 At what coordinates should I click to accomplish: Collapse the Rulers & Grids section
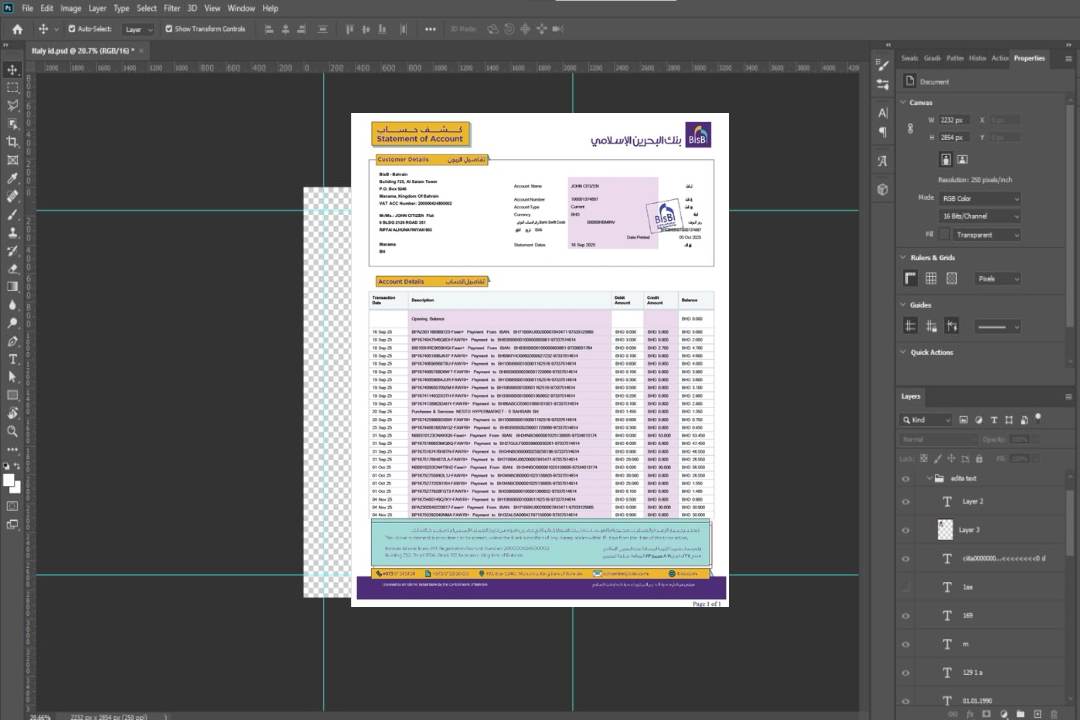tap(903, 258)
